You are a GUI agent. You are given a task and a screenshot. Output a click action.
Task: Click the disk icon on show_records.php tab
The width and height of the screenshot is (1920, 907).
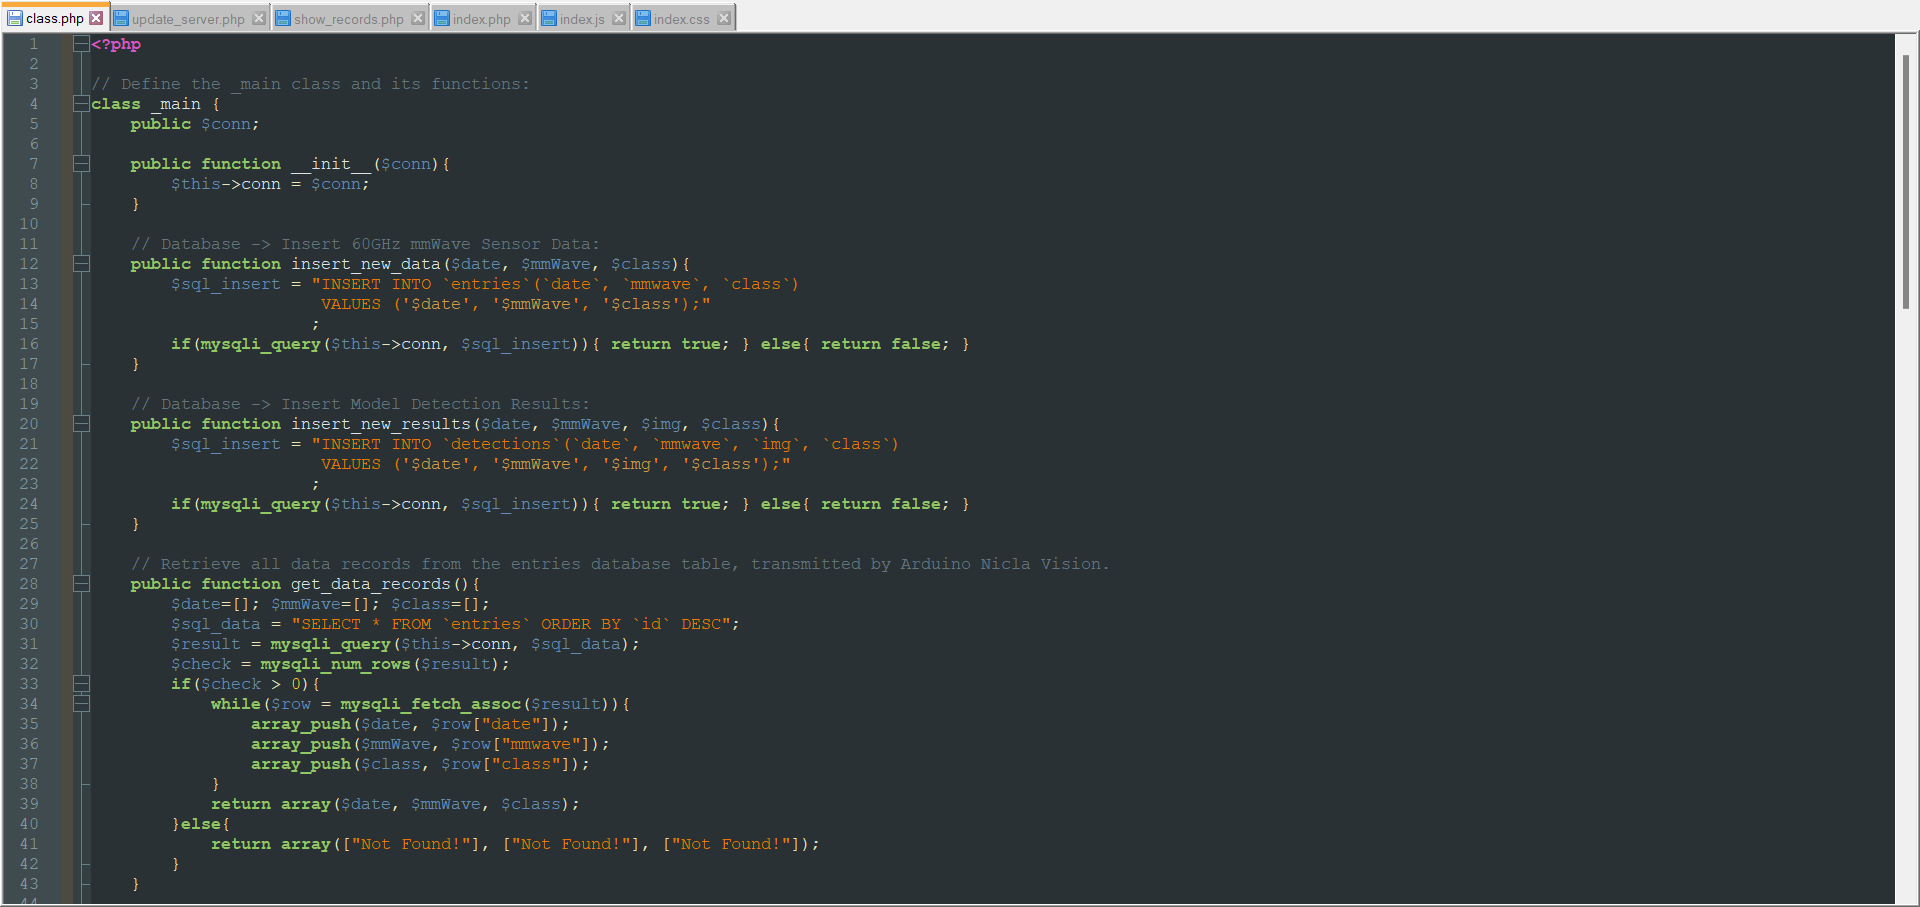coord(283,17)
